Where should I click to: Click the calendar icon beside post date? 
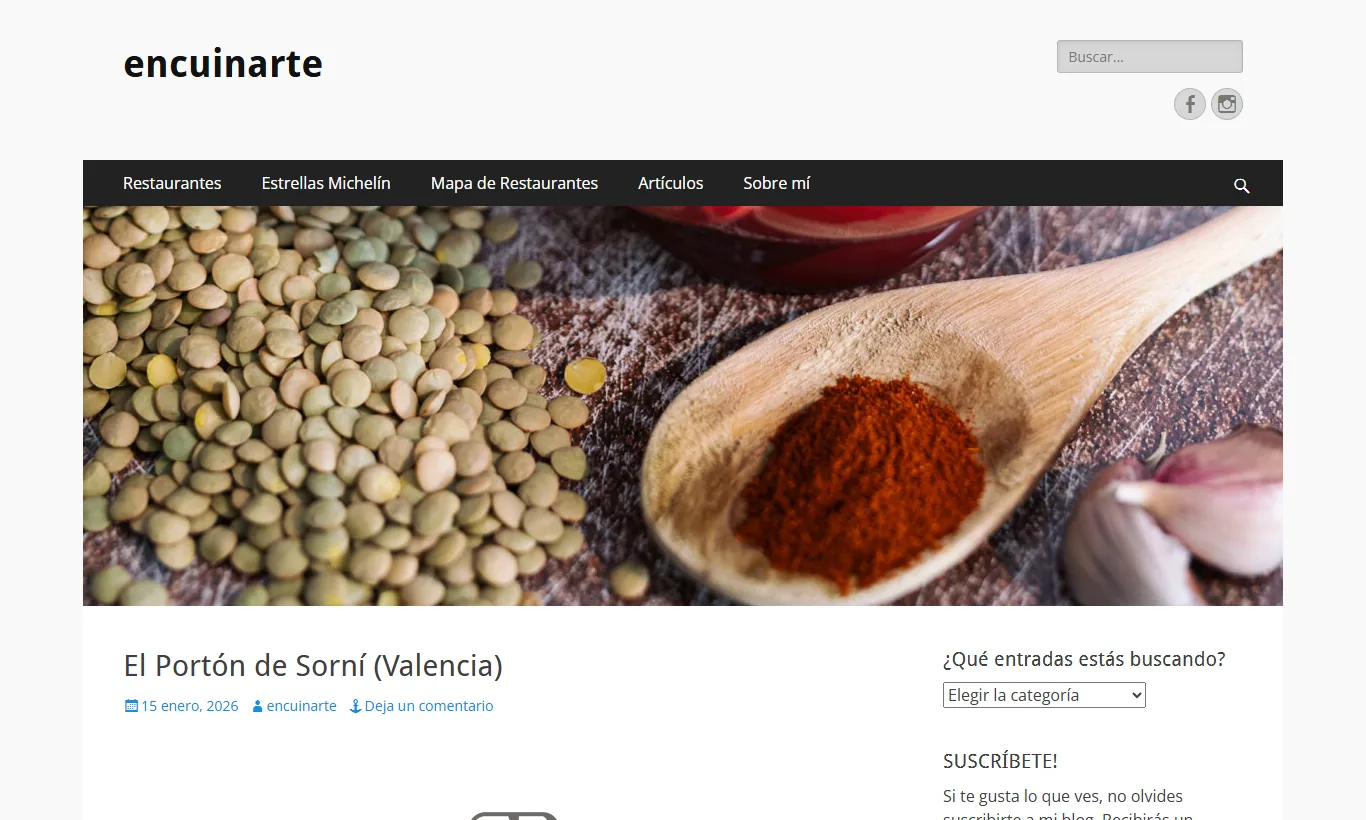(x=131, y=706)
